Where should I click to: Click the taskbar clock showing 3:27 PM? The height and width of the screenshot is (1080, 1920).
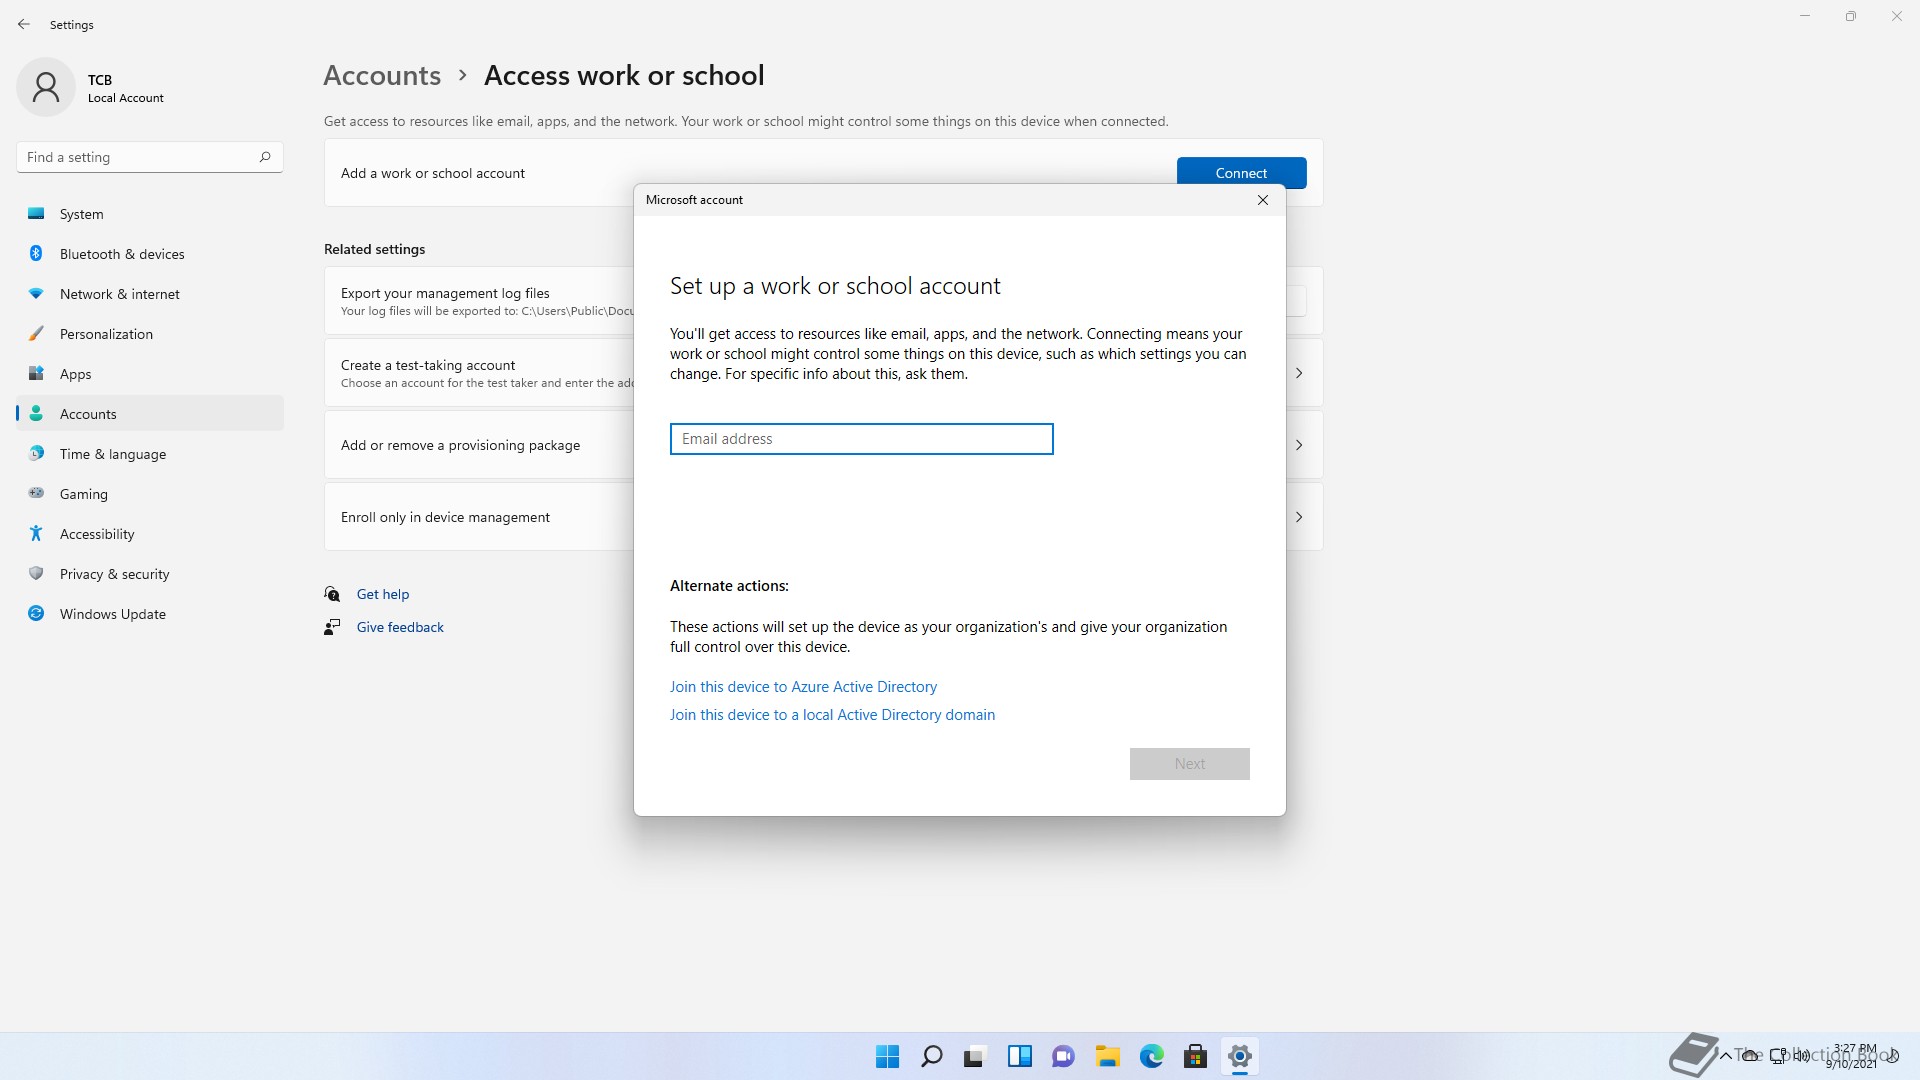(1854, 1056)
